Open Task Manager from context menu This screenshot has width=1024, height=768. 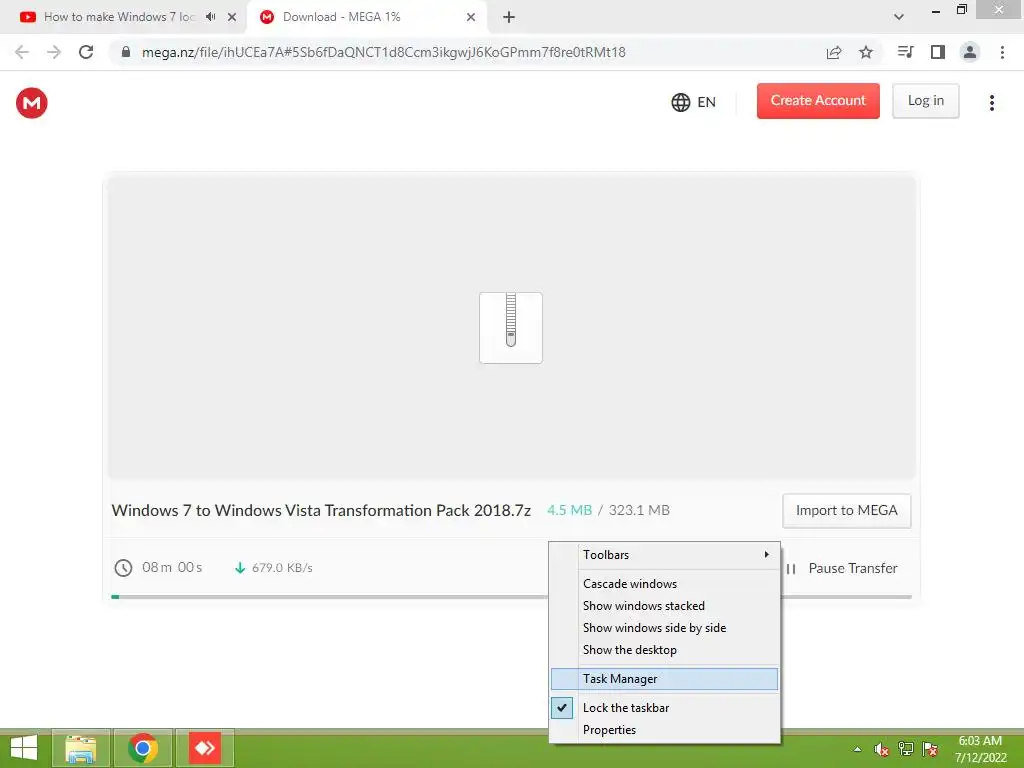664,679
